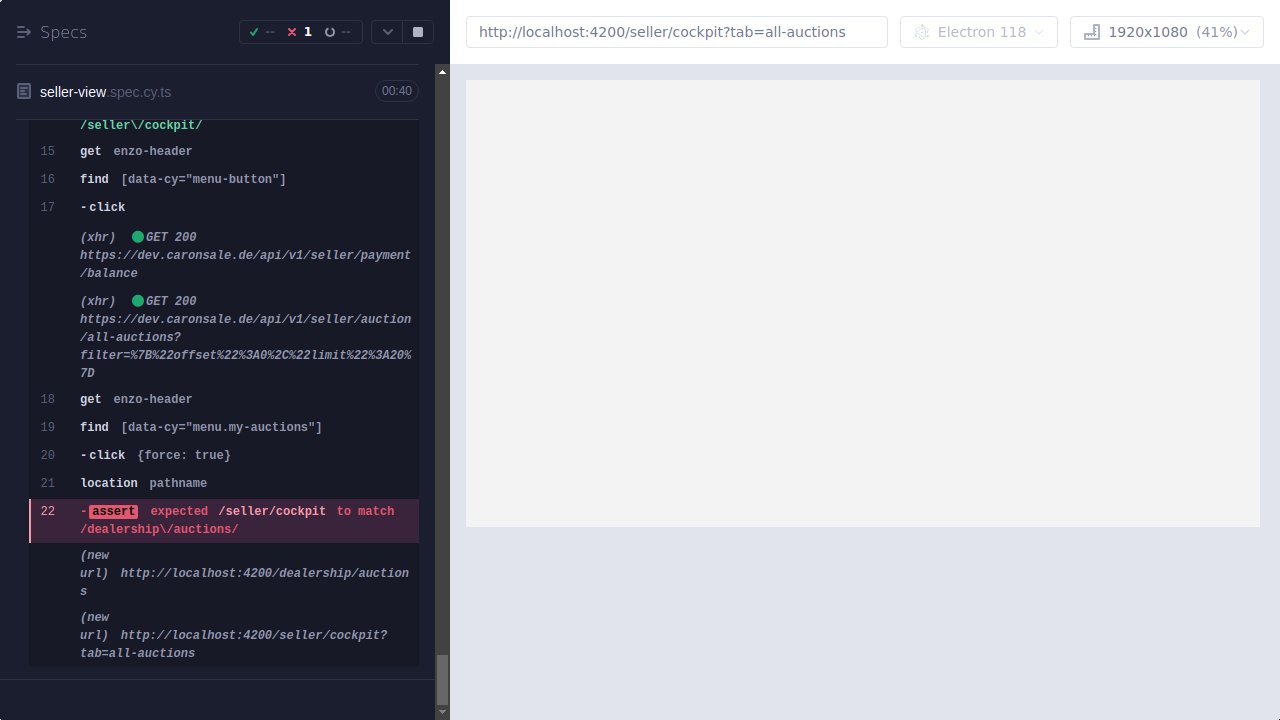Click the viewport ruler icon near 1920x1080
Image resolution: width=1280 pixels, height=720 pixels.
tap(1091, 31)
